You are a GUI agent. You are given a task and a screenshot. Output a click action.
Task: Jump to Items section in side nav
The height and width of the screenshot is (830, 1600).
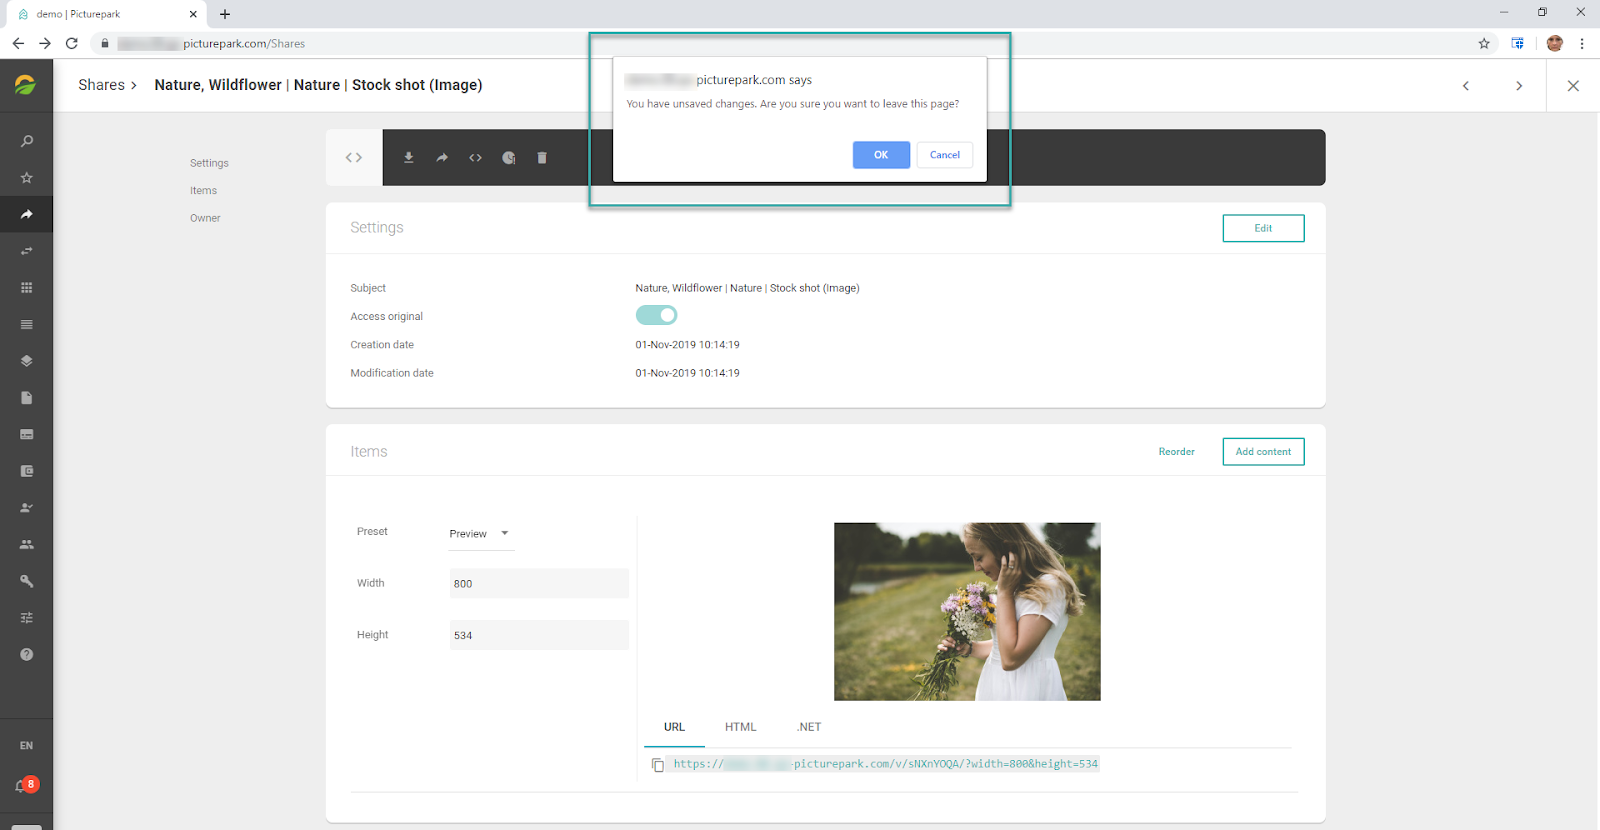click(203, 191)
